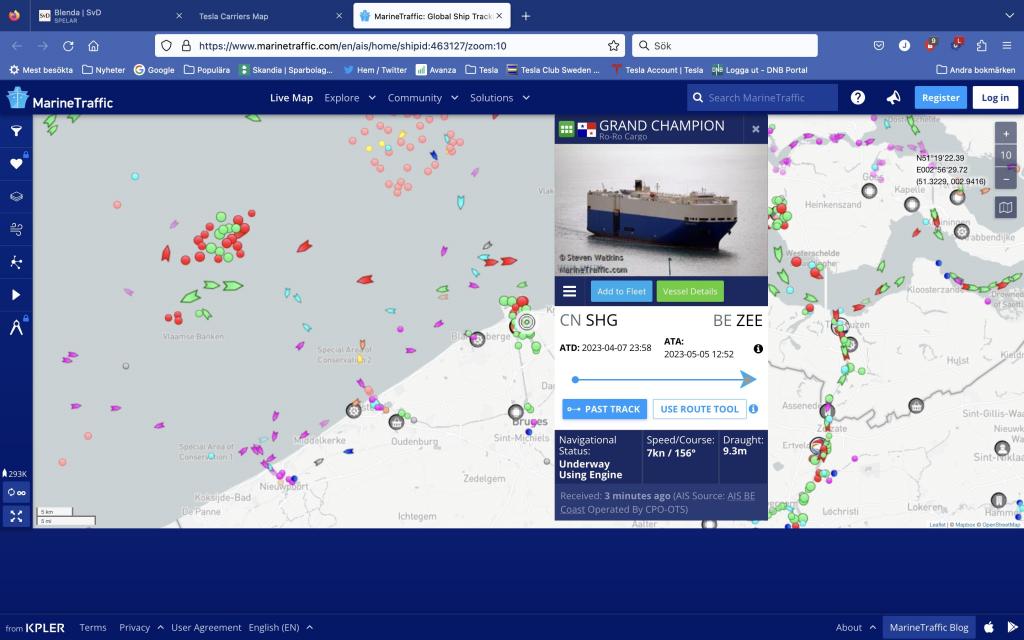Open Andra bokmärken bookmarks folder
Image resolution: width=1024 pixels, height=640 pixels.
click(x=975, y=70)
